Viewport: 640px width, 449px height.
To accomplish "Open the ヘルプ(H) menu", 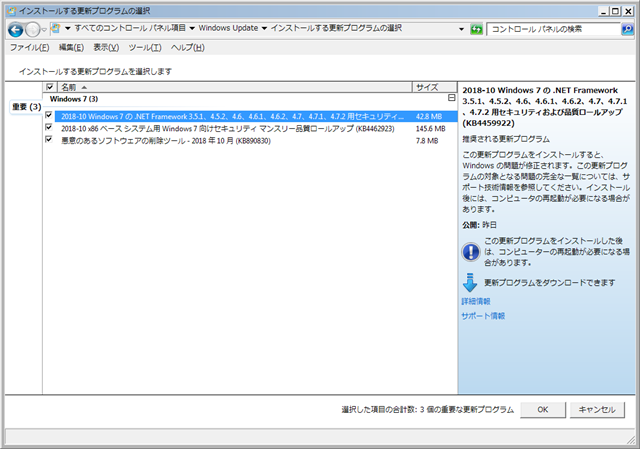I will [188, 48].
